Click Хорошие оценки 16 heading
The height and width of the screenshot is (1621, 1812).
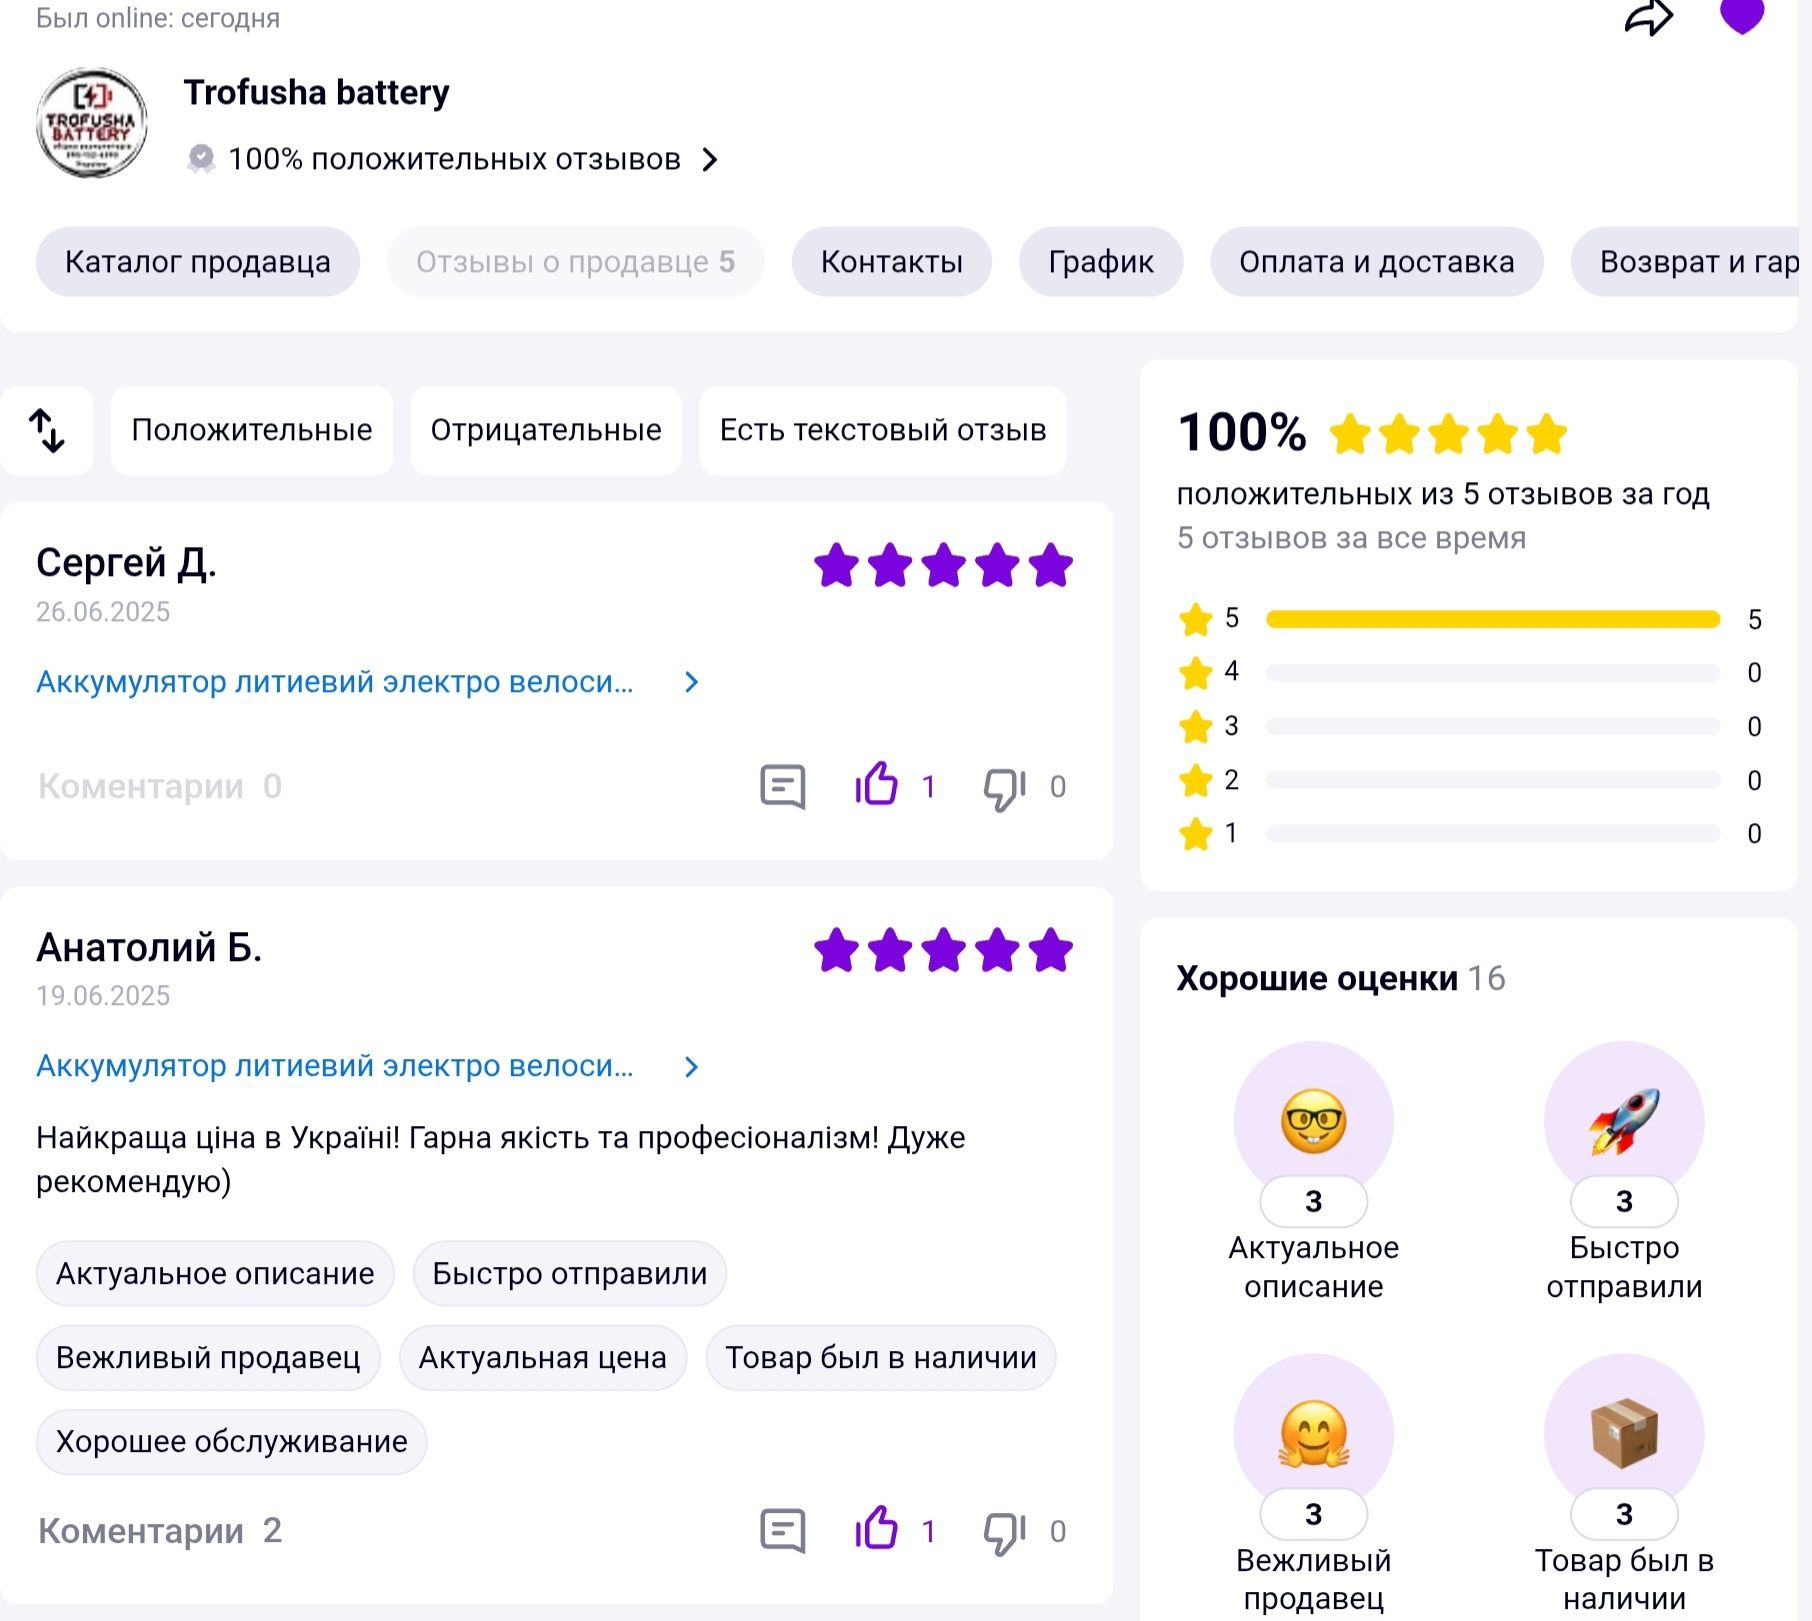(x=1341, y=978)
